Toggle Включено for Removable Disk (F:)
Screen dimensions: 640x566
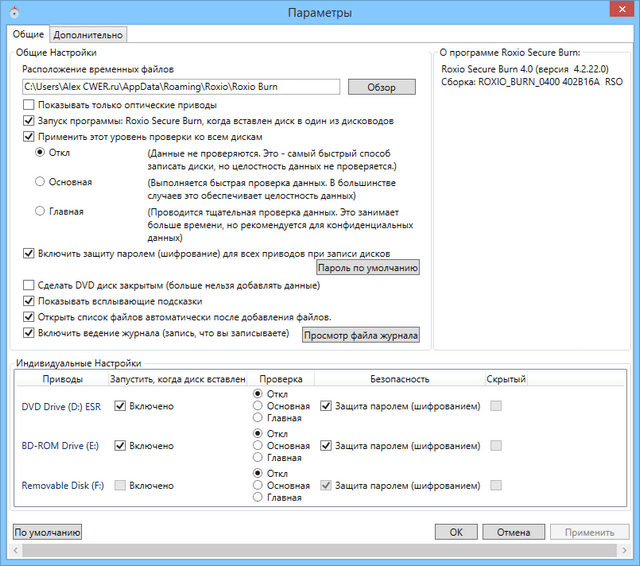tap(120, 485)
